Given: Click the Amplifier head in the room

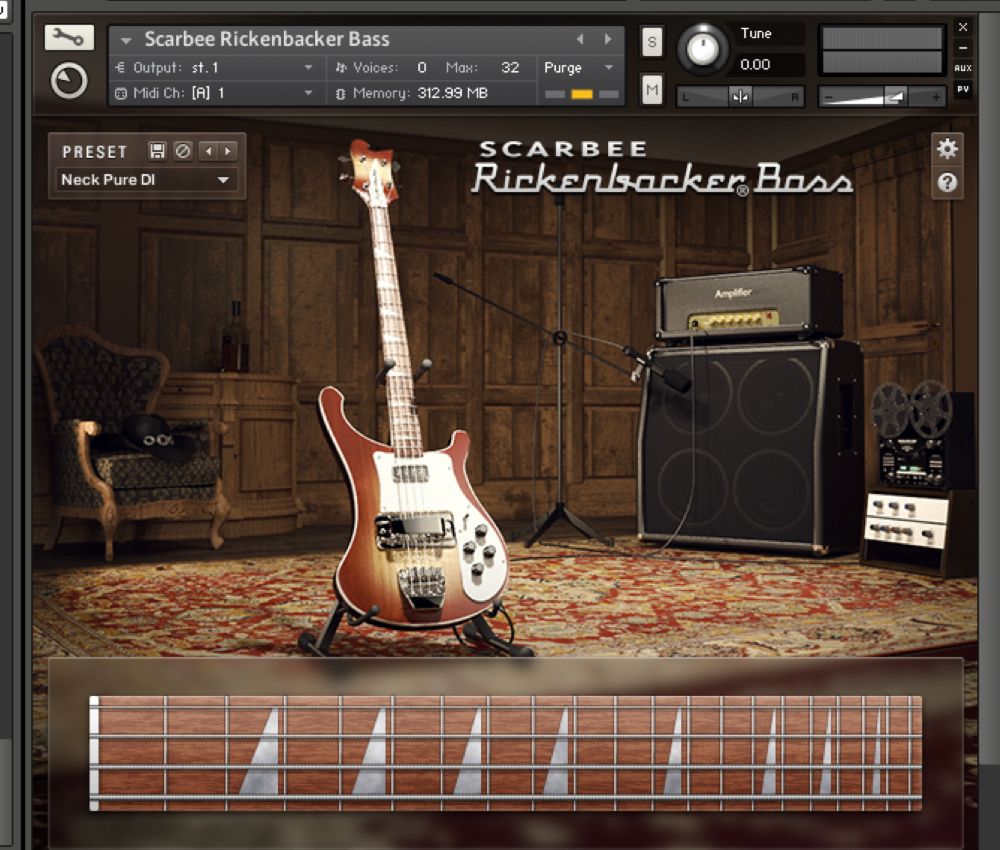Looking at the screenshot, I should click(x=749, y=303).
